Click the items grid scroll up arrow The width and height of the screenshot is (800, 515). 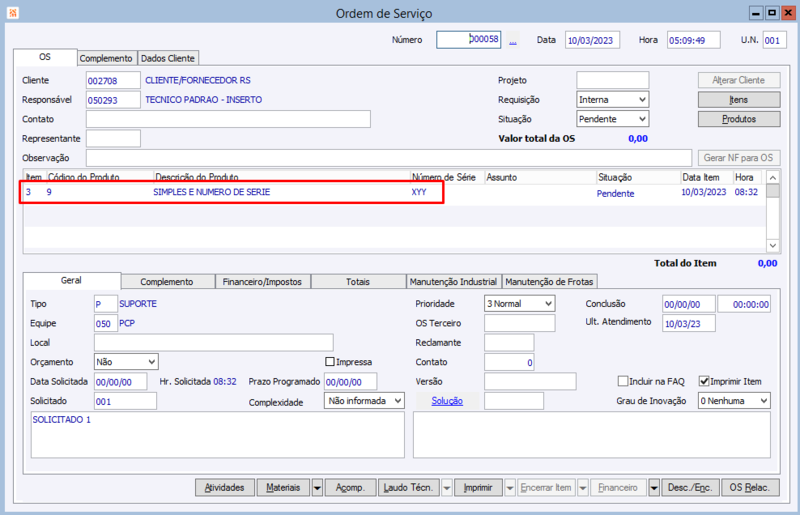coord(773,178)
